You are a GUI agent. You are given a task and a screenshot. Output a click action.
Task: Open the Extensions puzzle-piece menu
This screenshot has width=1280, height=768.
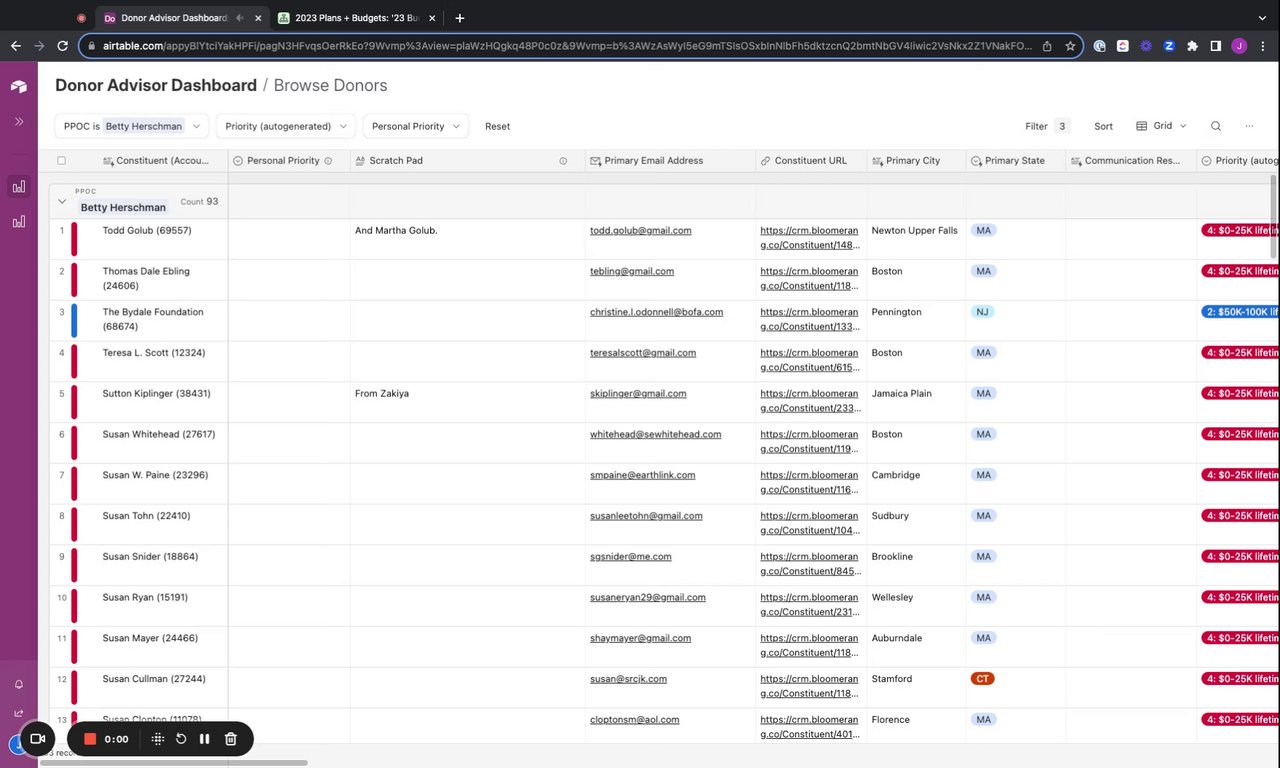pyautogui.click(x=1193, y=46)
